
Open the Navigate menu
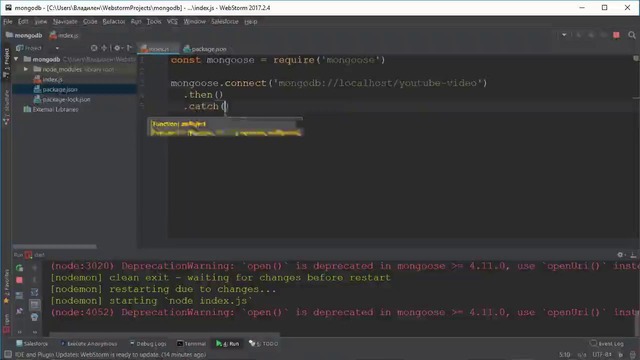(65, 22)
